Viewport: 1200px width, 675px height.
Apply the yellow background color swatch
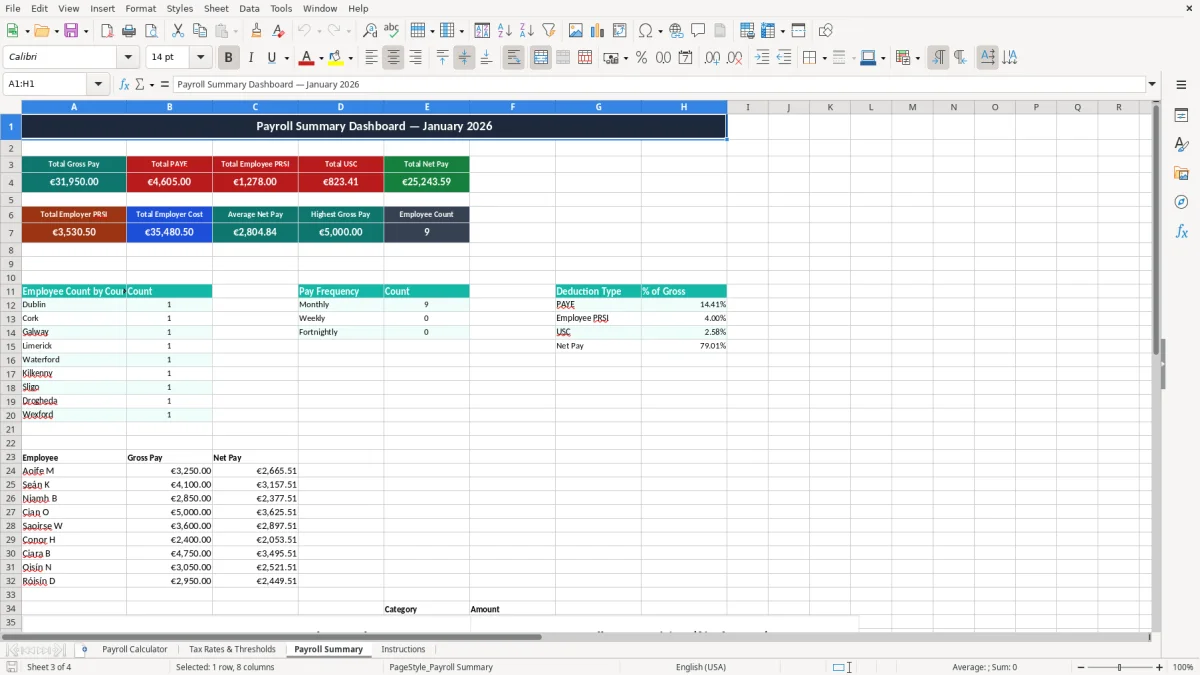(x=336, y=58)
